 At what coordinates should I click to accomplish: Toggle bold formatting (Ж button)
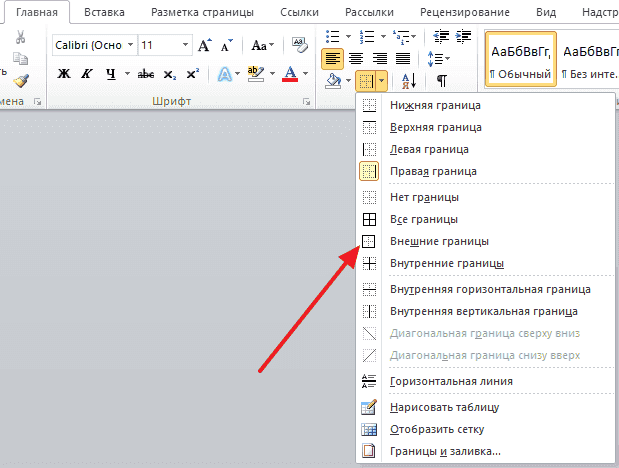pyautogui.click(x=64, y=74)
